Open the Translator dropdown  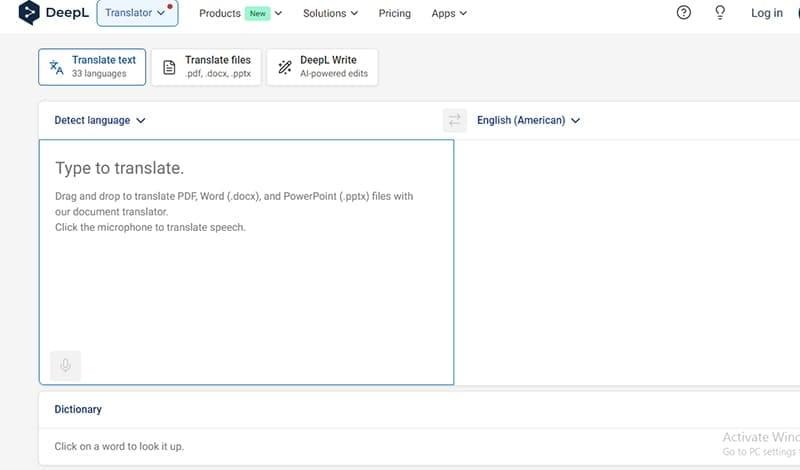coord(137,13)
